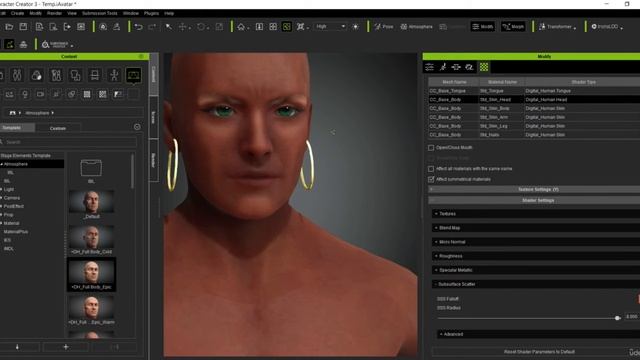Toggle Open/Close Mouth checkbox
The height and width of the screenshot is (360, 640).
click(x=431, y=148)
